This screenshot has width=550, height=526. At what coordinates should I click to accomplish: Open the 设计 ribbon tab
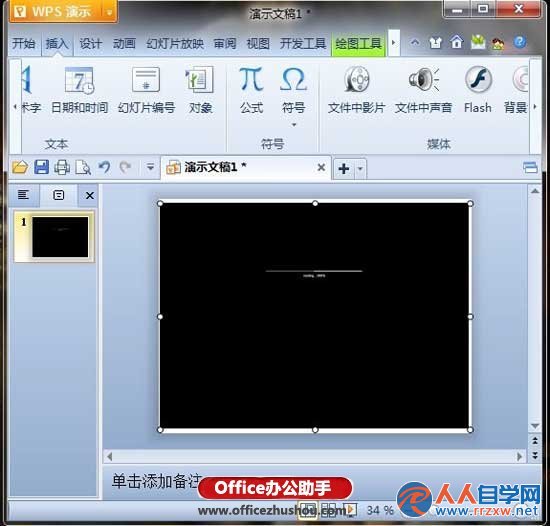click(x=90, y=44)
